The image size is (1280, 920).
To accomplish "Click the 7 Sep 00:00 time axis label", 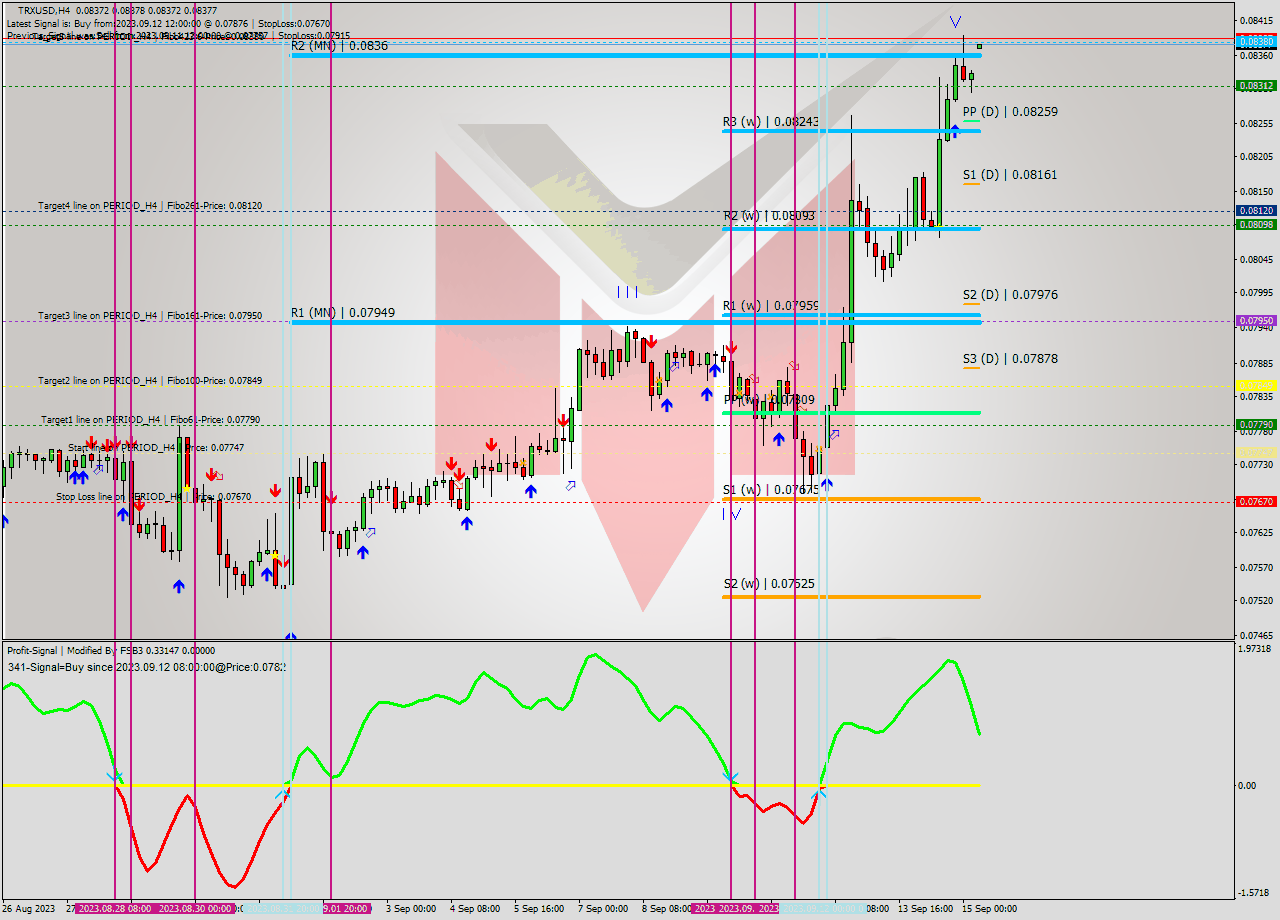I will point(604,909).
